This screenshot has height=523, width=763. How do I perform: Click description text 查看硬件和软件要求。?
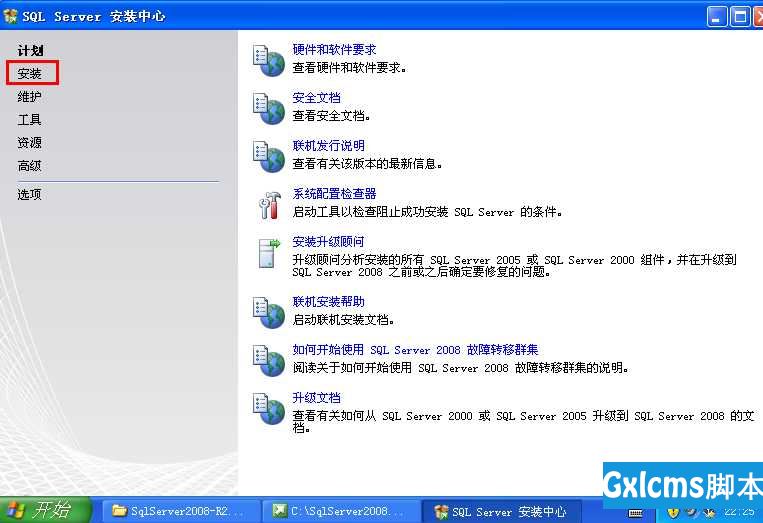tap(349, 68)
